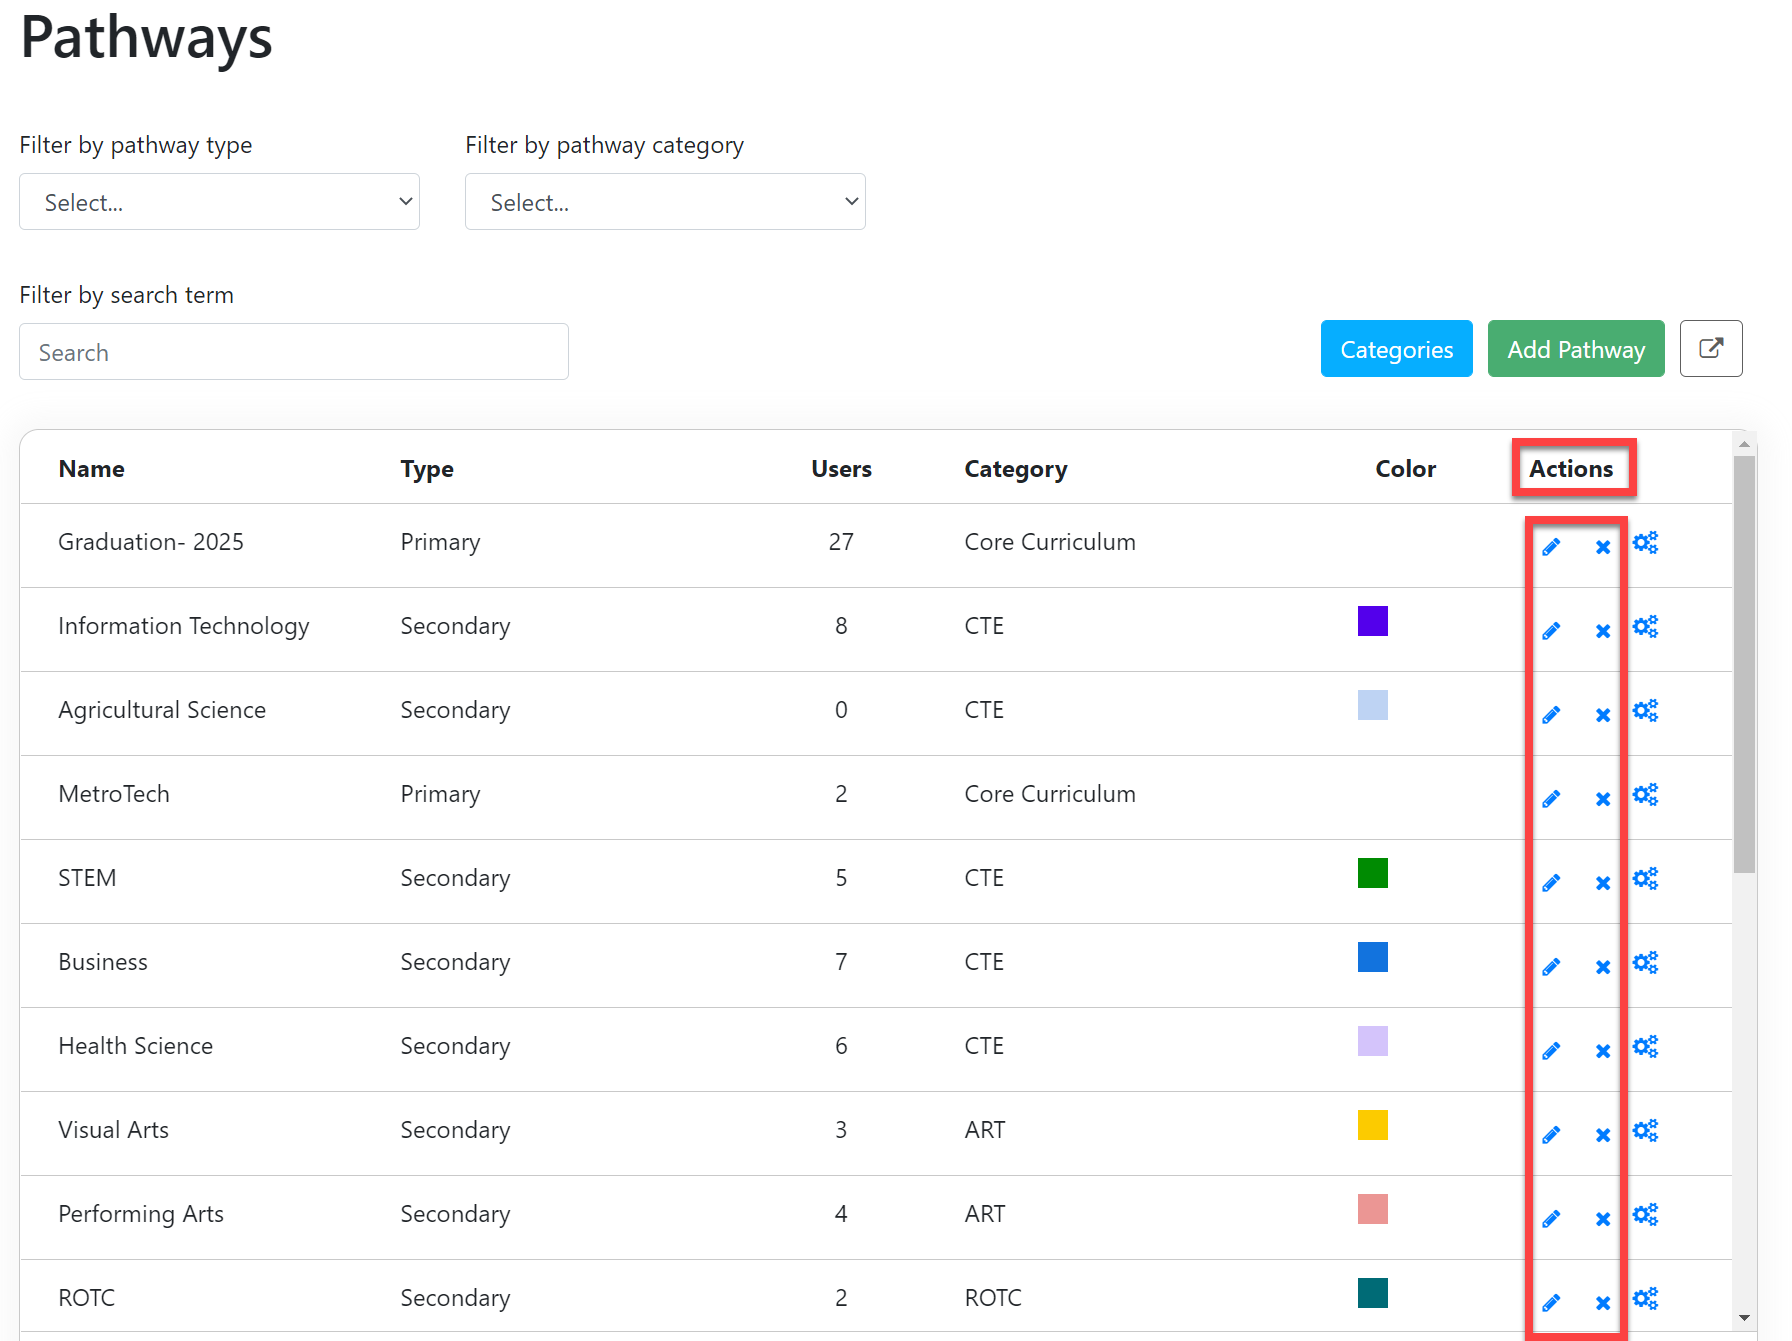Image resolution: width=1792 pixels, height=1341 pixels.
Task: Click the Users column header
Action: (x=841, y=469)
